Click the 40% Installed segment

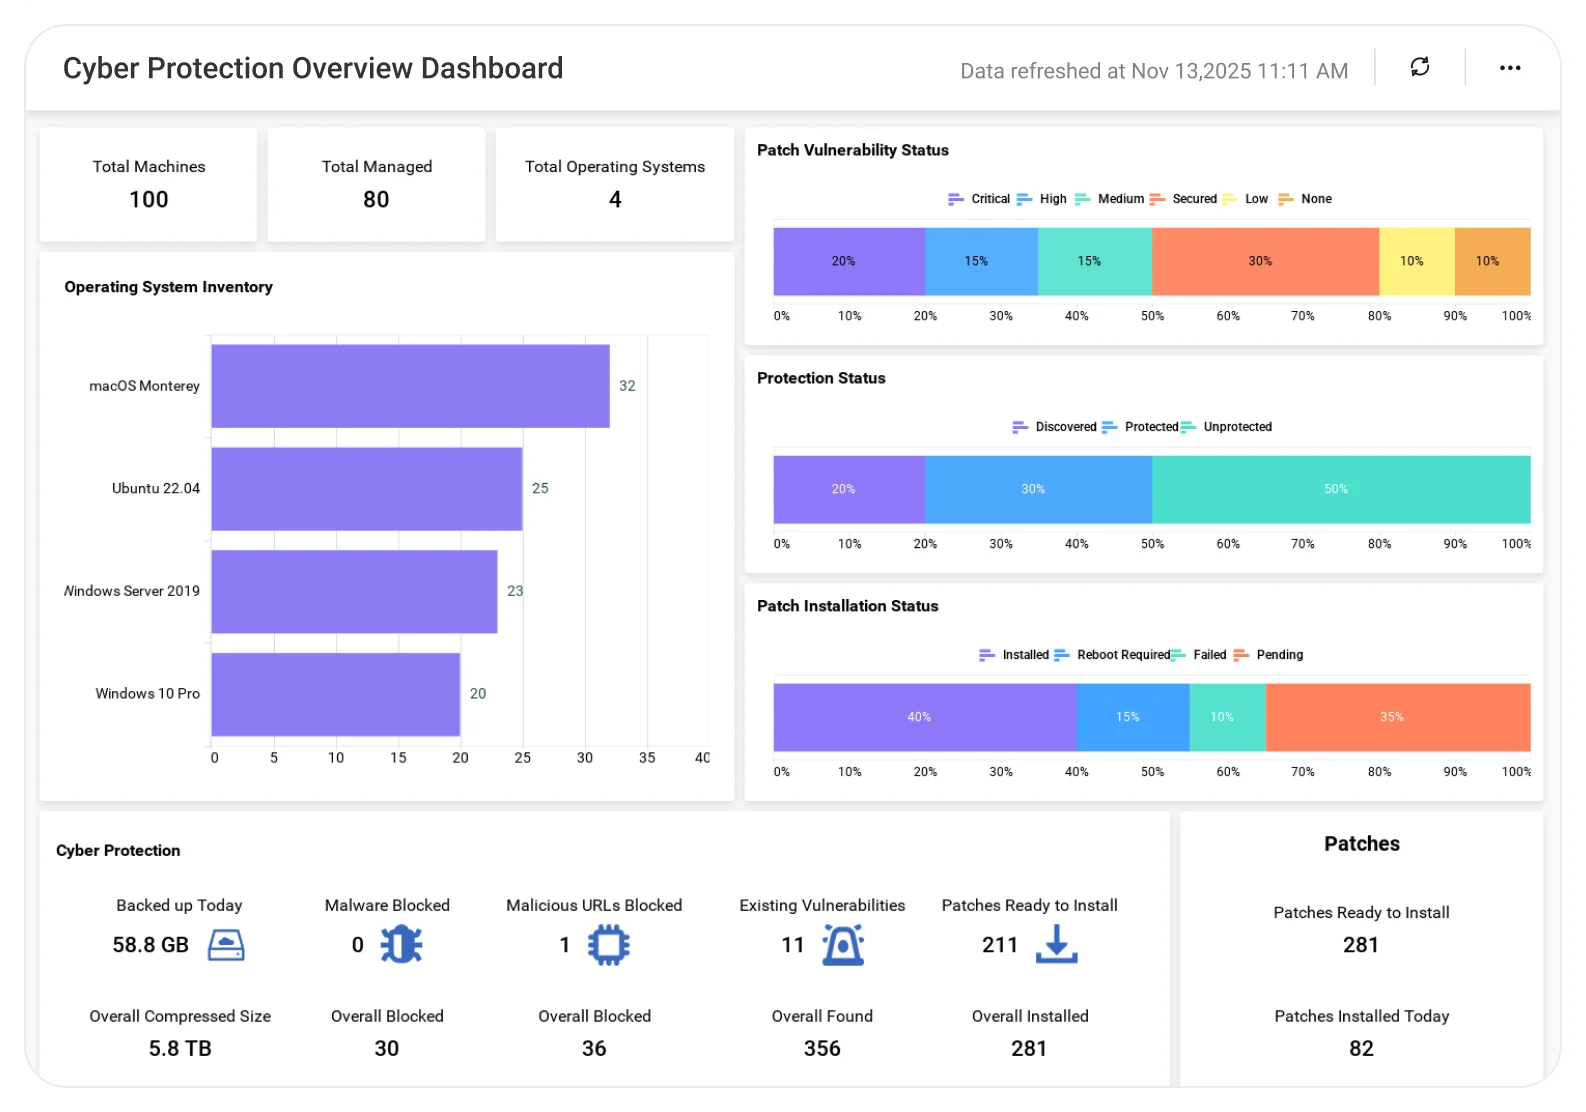point(925,717)
